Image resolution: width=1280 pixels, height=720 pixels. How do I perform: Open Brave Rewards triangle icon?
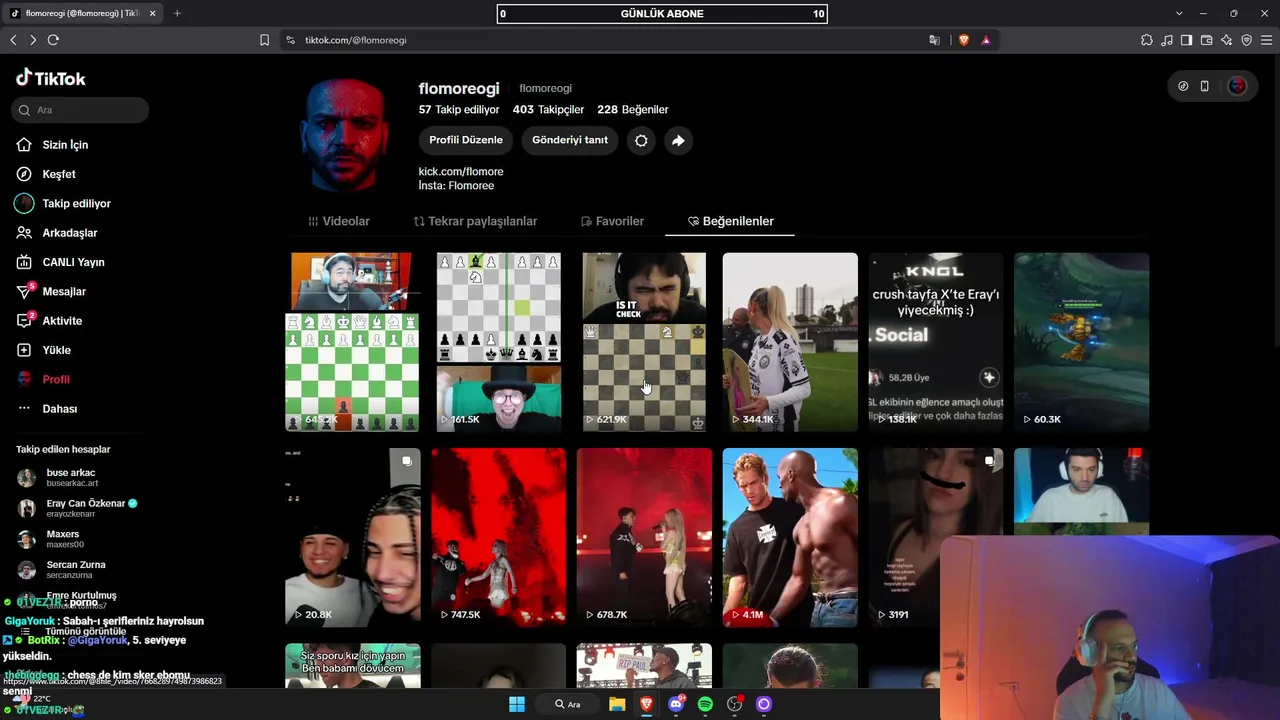coord(986,40)
